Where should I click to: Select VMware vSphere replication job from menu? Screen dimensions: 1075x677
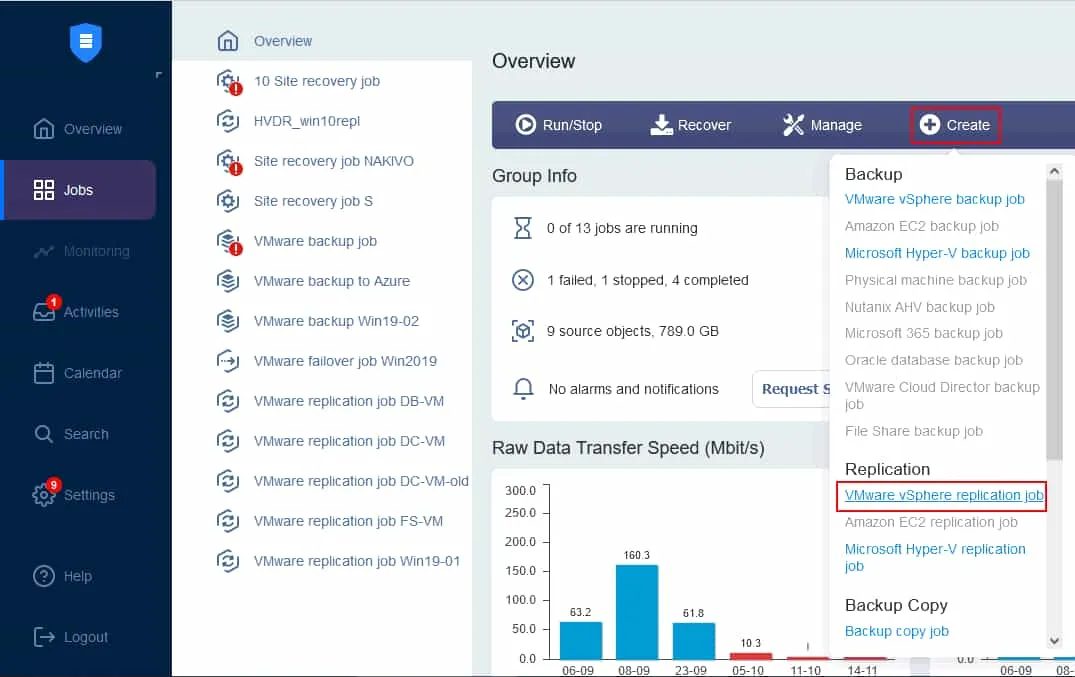(x=941, y=495)
